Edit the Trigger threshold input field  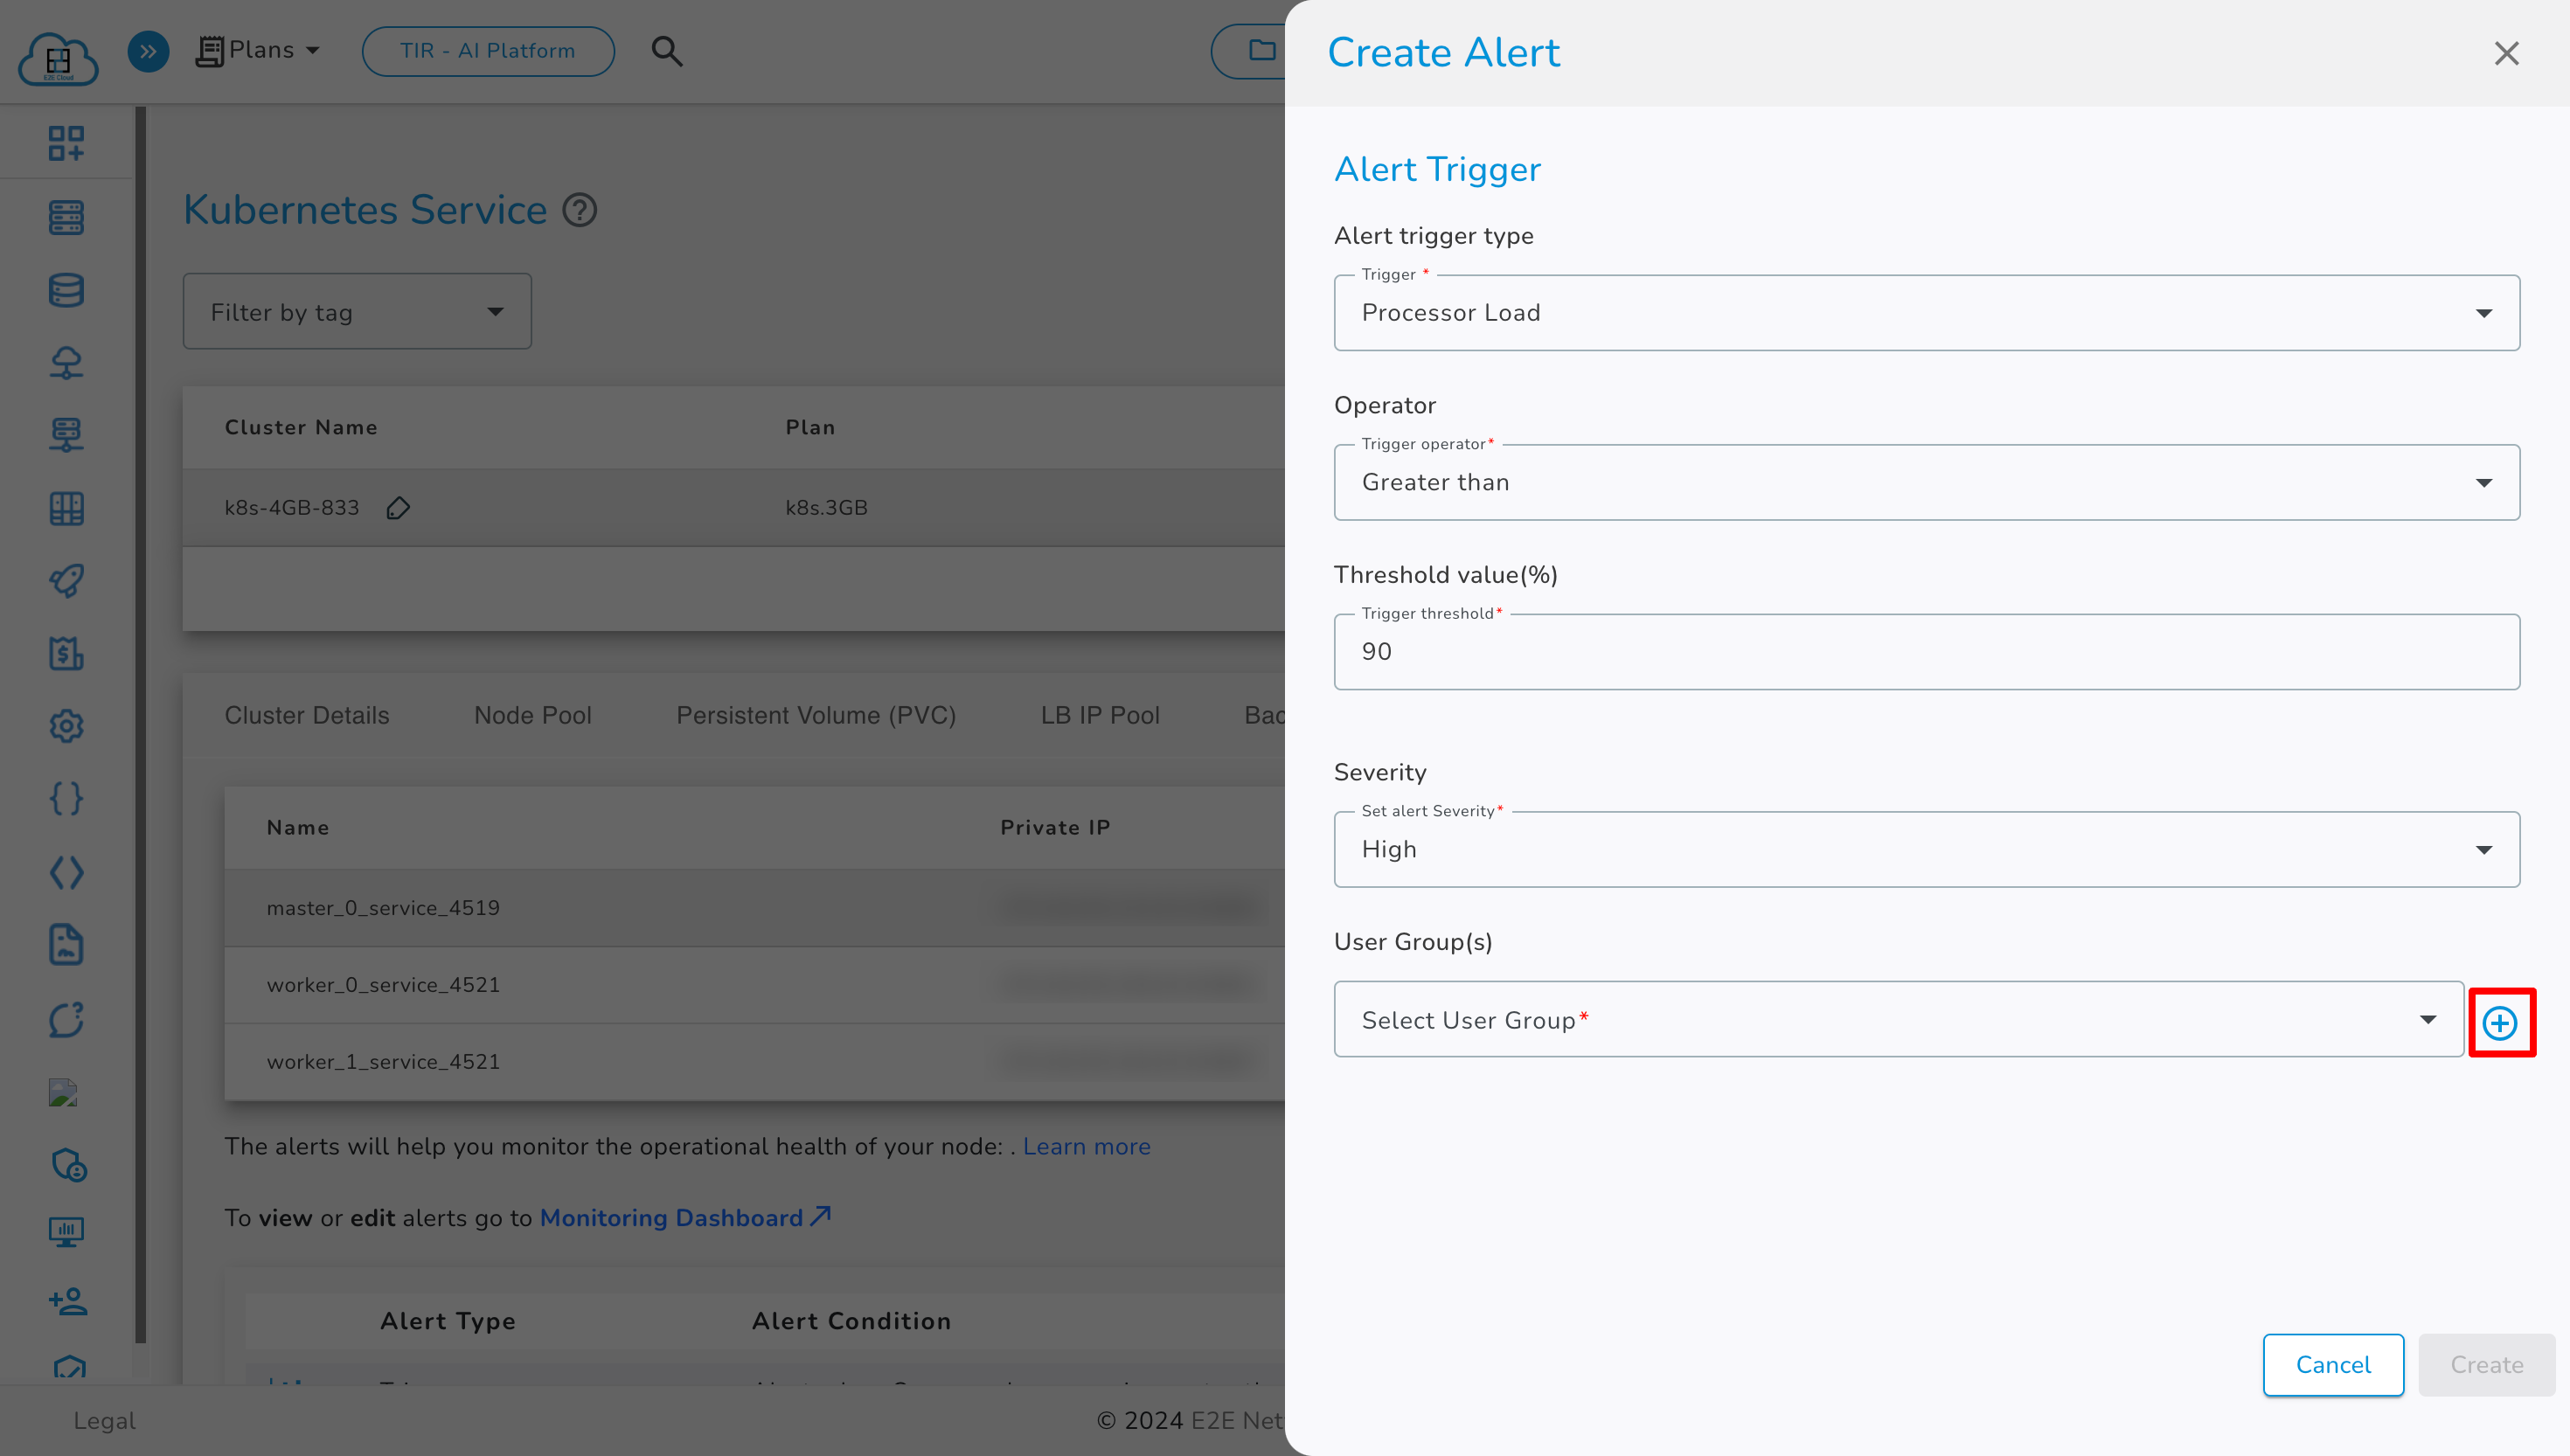(1926, 651)
